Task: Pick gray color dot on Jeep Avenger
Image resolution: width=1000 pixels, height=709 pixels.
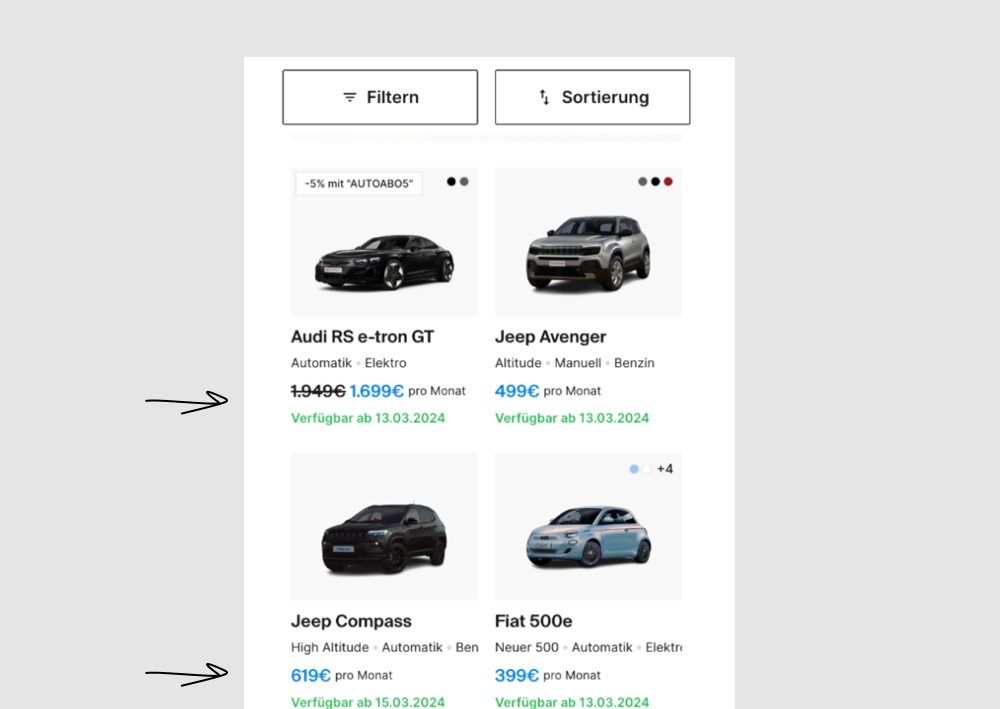Action: click(x=643, y=182)
